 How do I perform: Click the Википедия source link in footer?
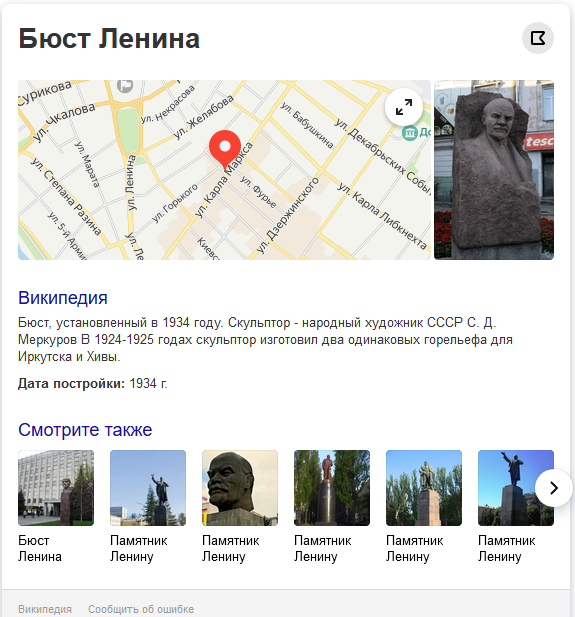point(45,609)
